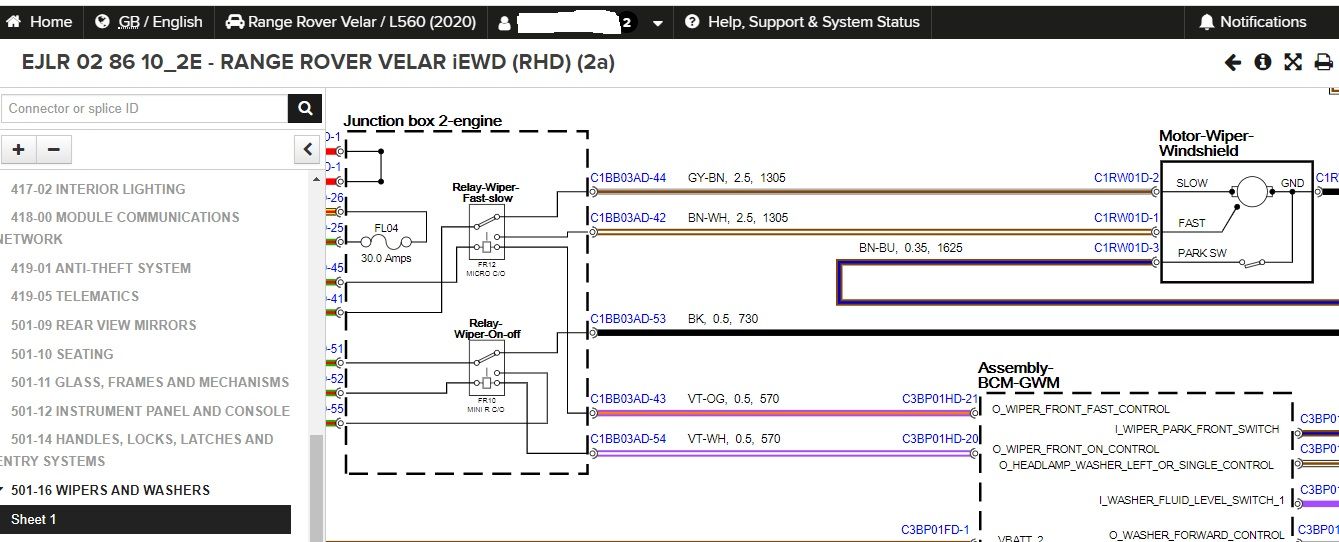The height and width of the screenshot is (542, 1339).
Task: Select 417-02 INTERIOR LIGHTING
Action: [98, 189]
